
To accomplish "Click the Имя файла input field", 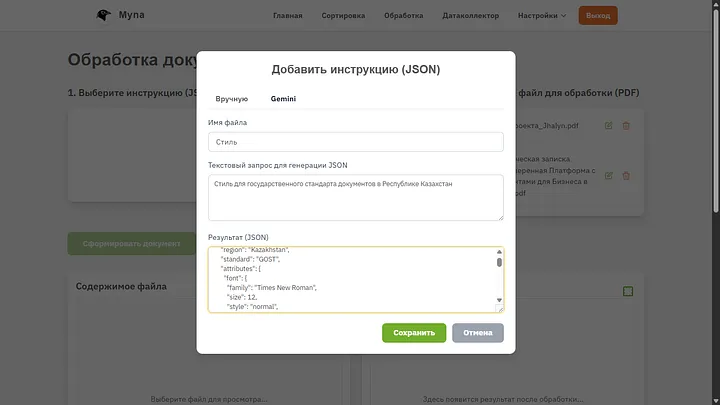I will [355, 142].
